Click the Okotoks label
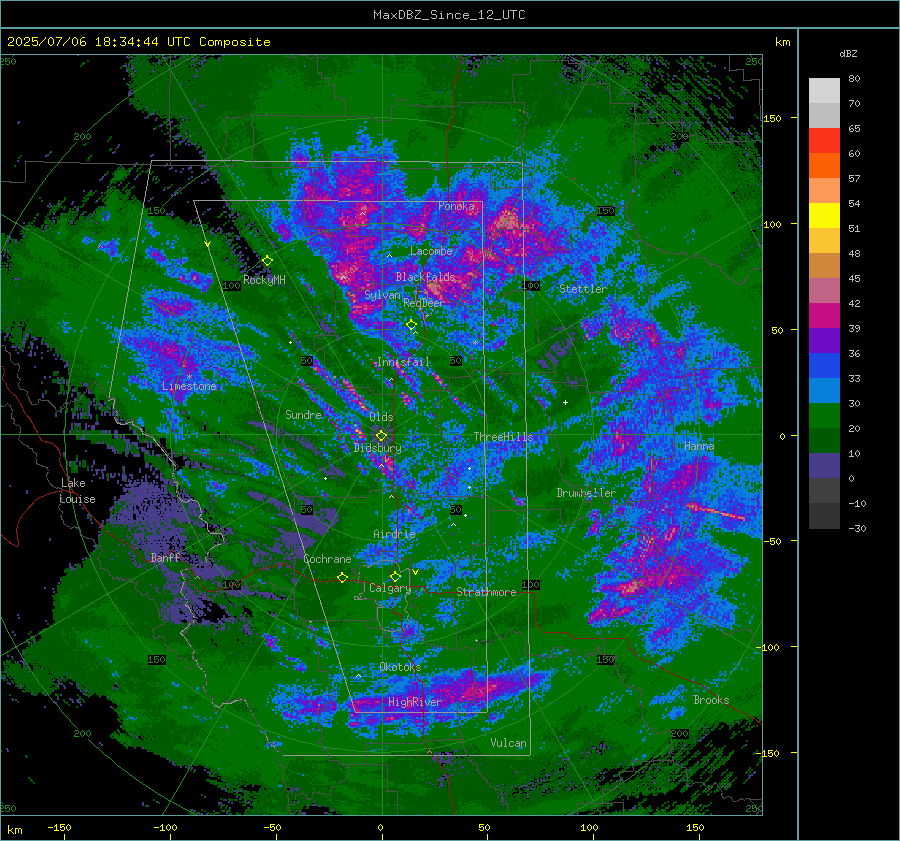 400,666
